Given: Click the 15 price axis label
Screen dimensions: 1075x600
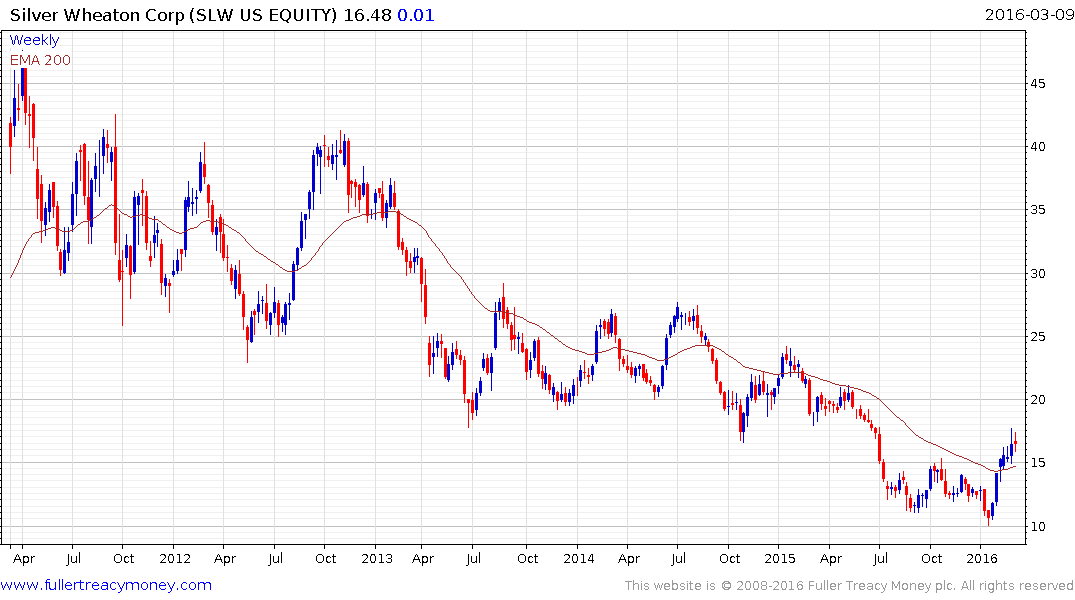Looking at the screenshot, I should pos(1037,463).
